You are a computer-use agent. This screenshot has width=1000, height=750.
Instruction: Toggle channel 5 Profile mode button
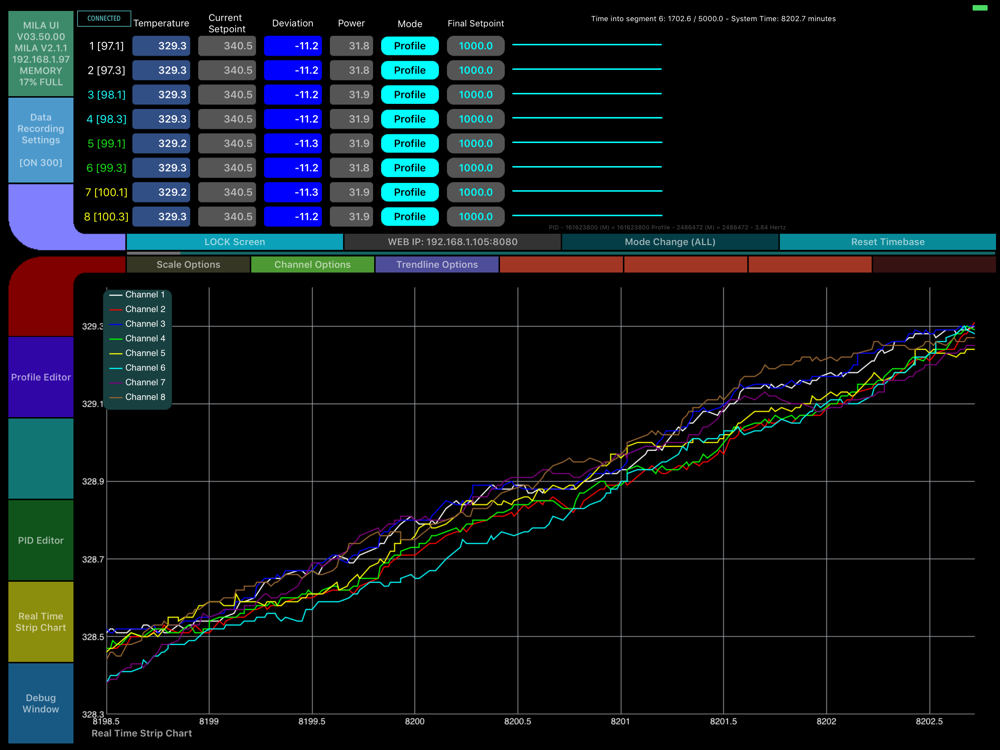pos(409,143)
